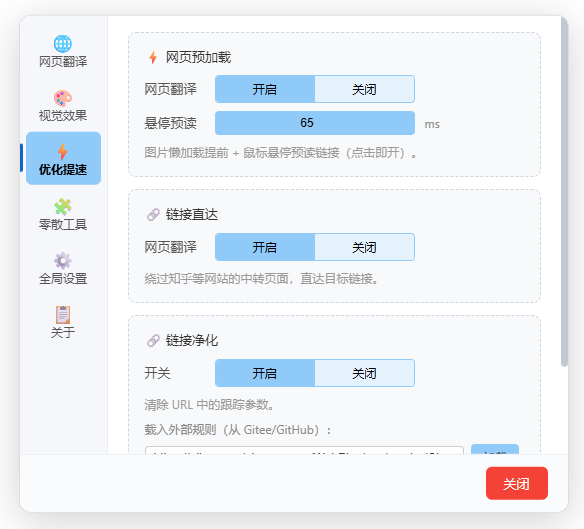
Task: Turn on 链接直达 with 开启 option
Action: click(265, 247)
